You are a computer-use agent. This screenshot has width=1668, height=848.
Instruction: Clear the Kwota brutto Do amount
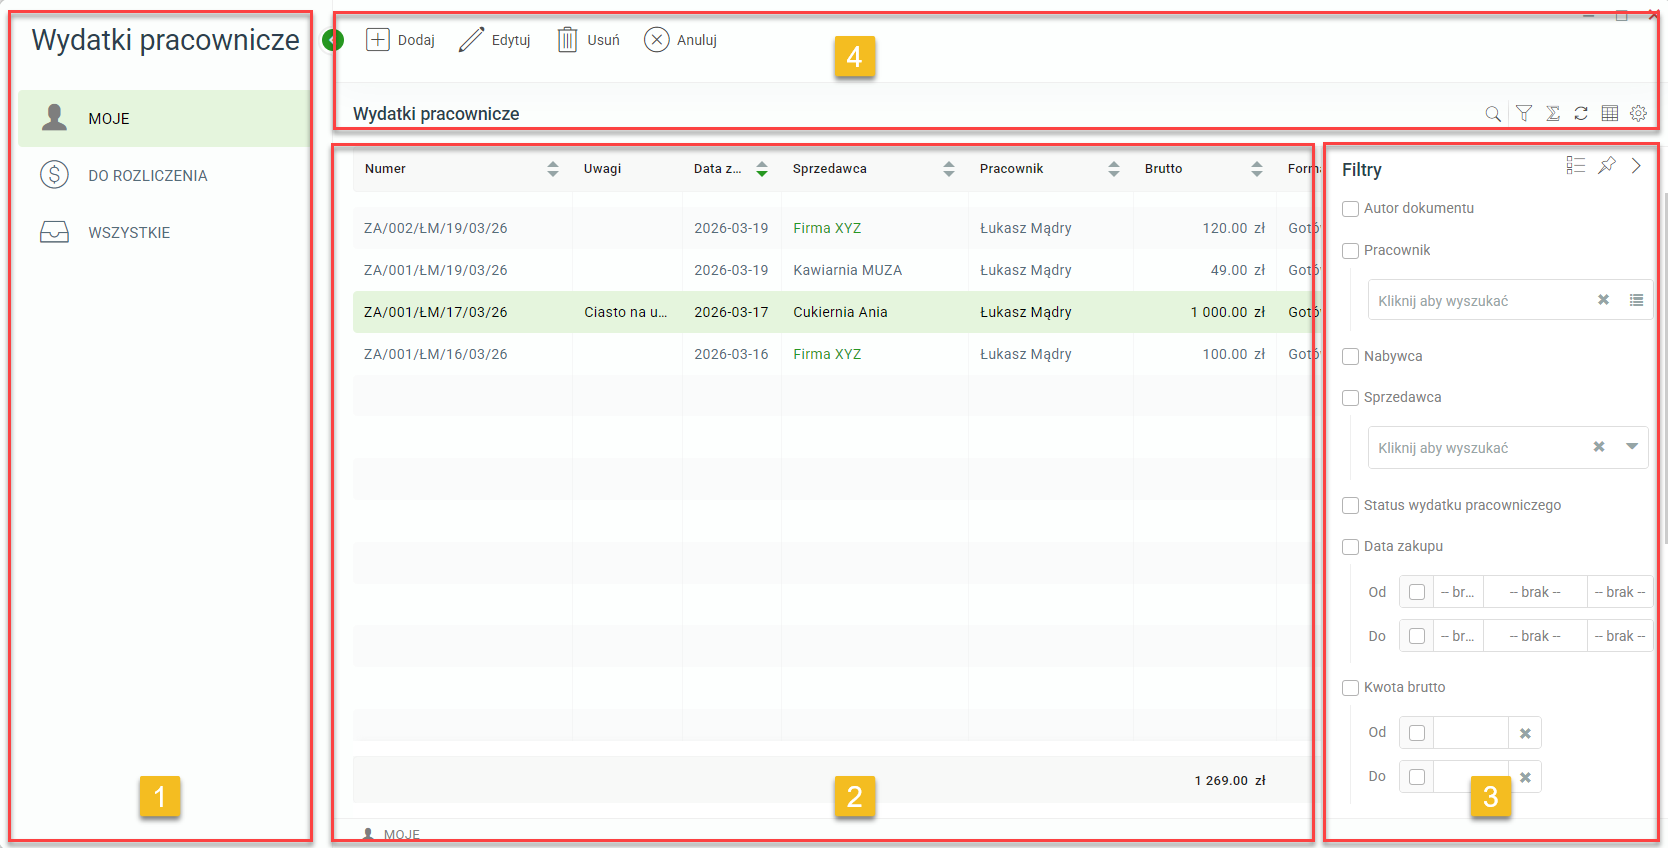click(1525, 777)
